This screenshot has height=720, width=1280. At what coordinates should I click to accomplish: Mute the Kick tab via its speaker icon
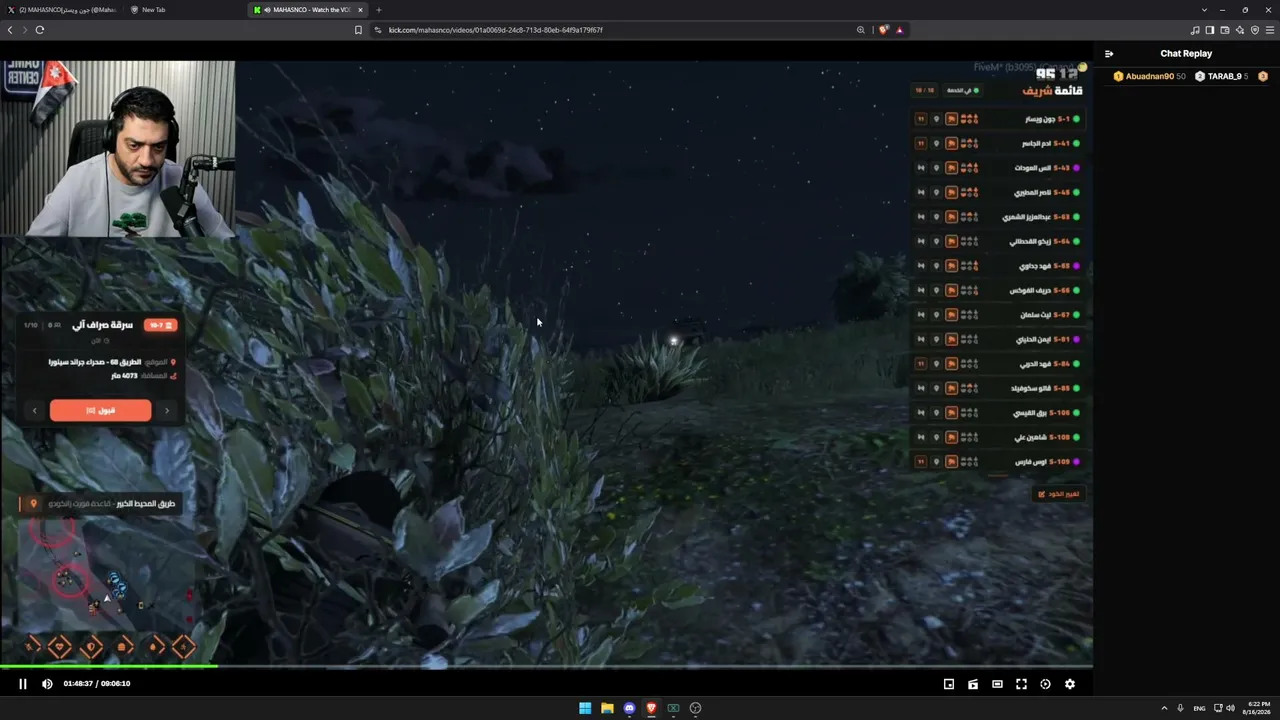point(267,10)
